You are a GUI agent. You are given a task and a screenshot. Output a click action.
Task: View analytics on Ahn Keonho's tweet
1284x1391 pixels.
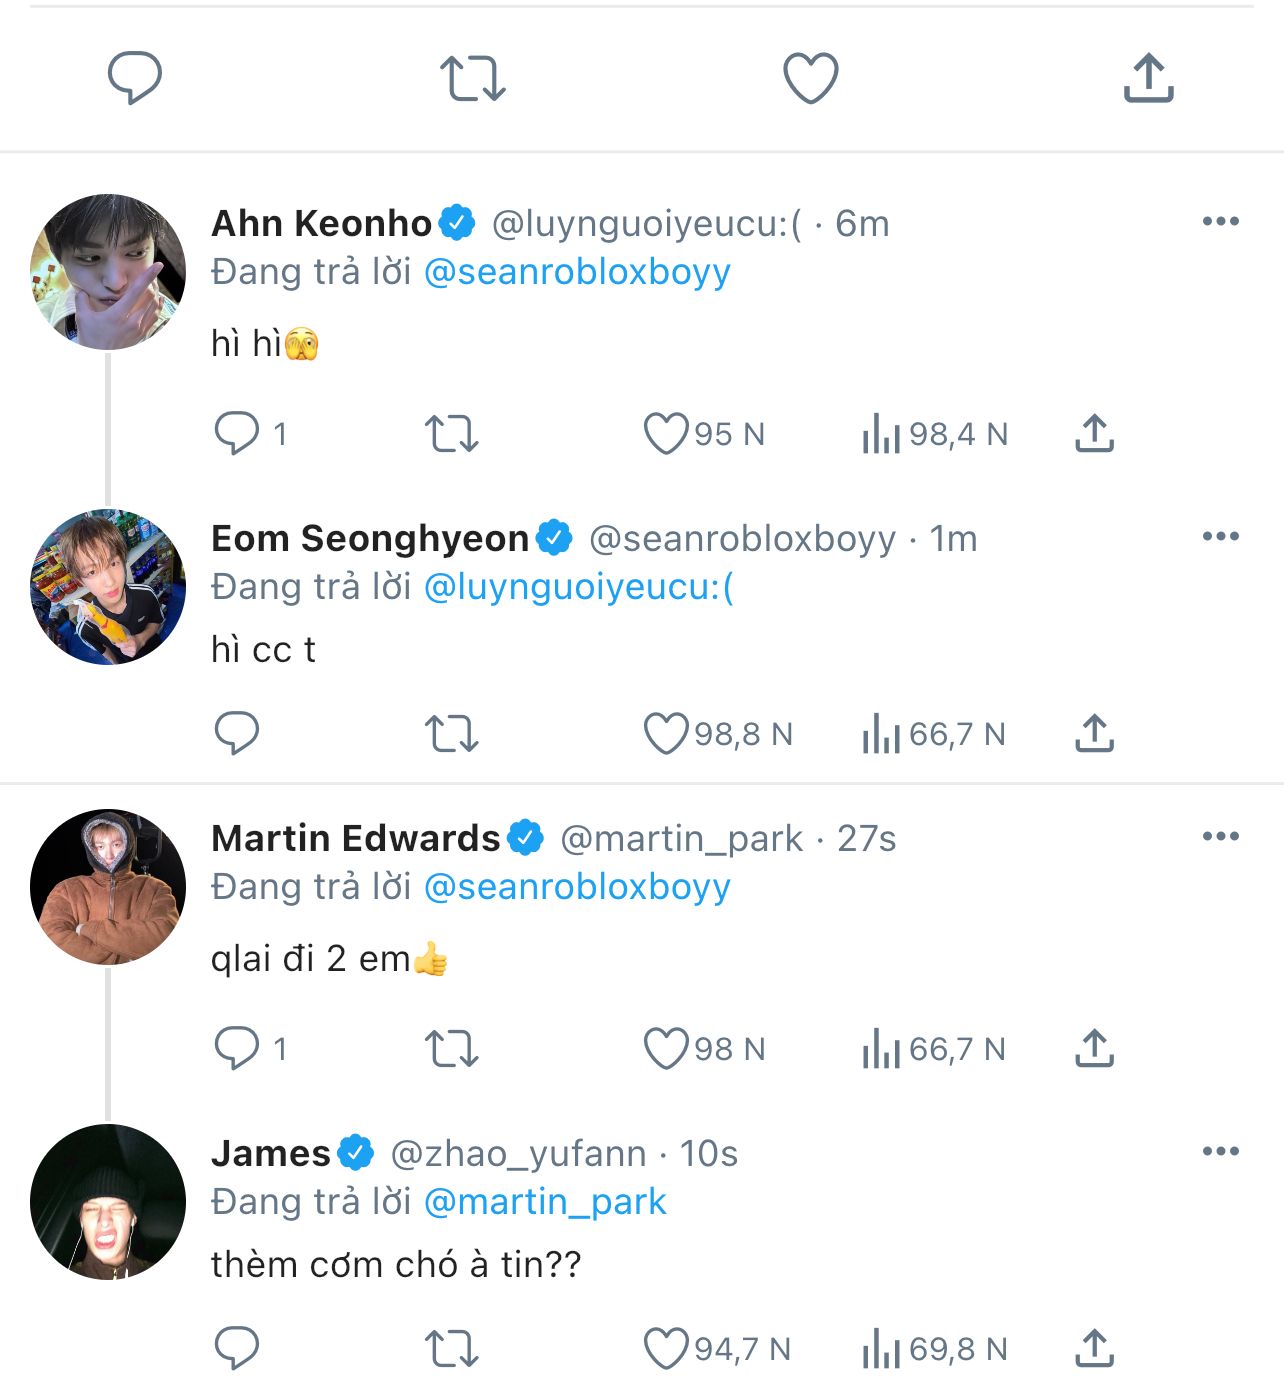click(x=882, y=433)
